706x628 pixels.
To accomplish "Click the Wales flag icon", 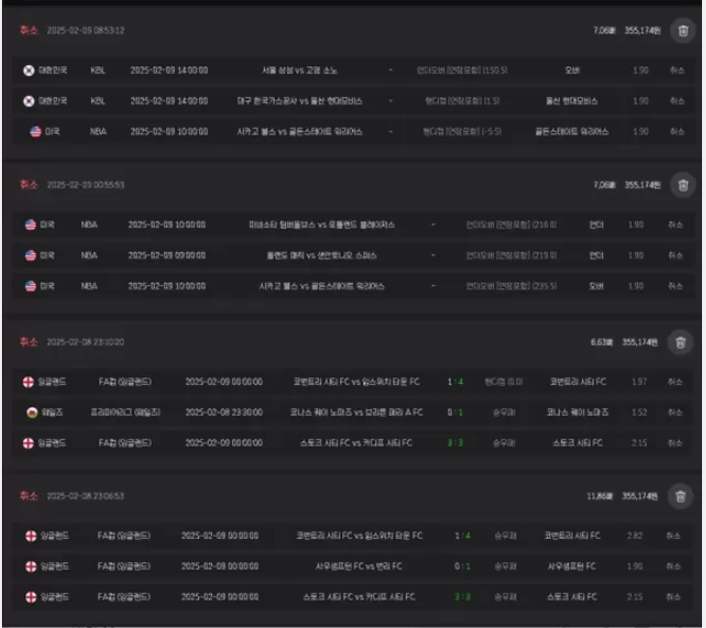I will pos(32,412).
